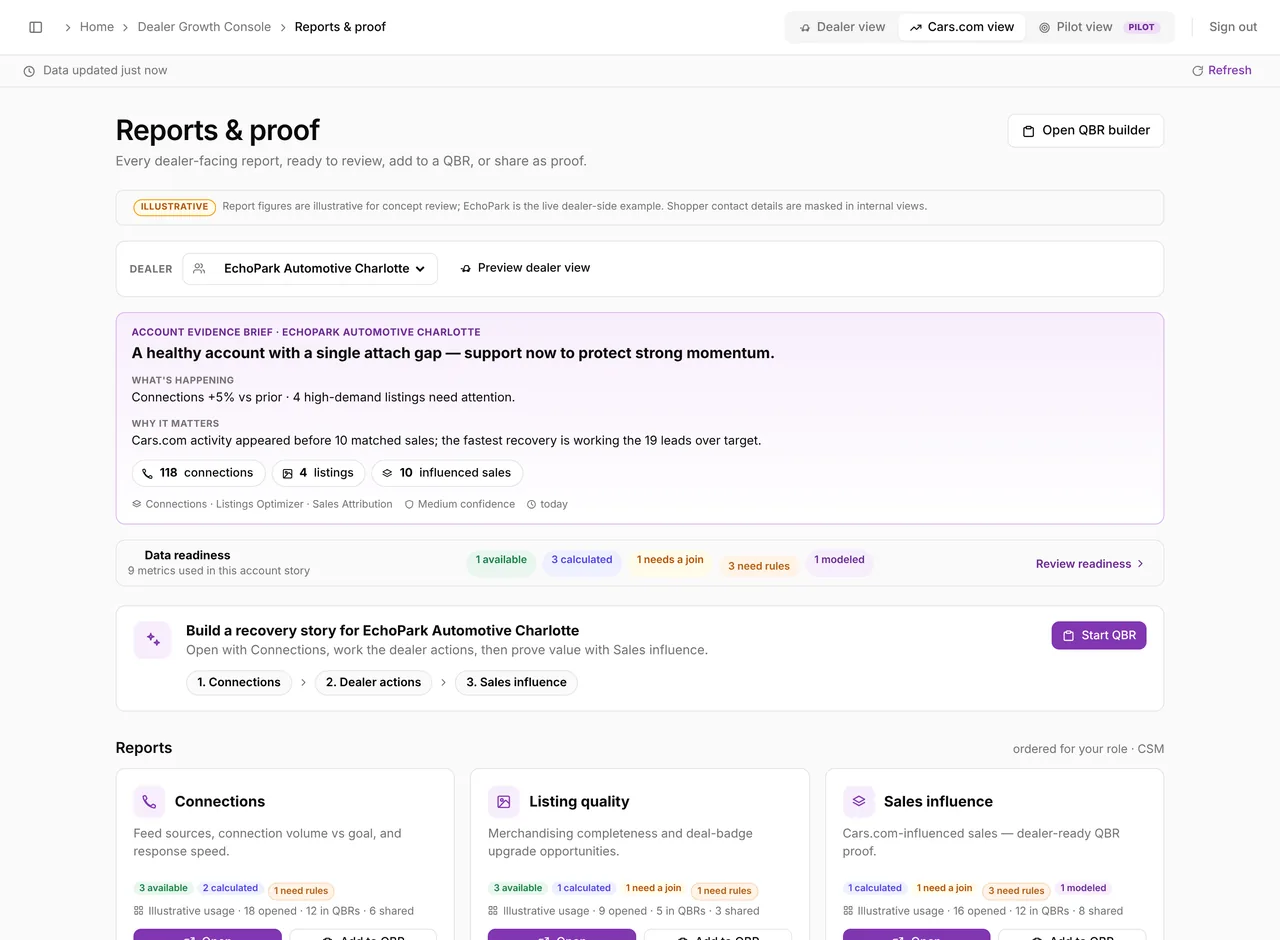Click "1 need a join" on Sales influence card

(x=945, y=888)
